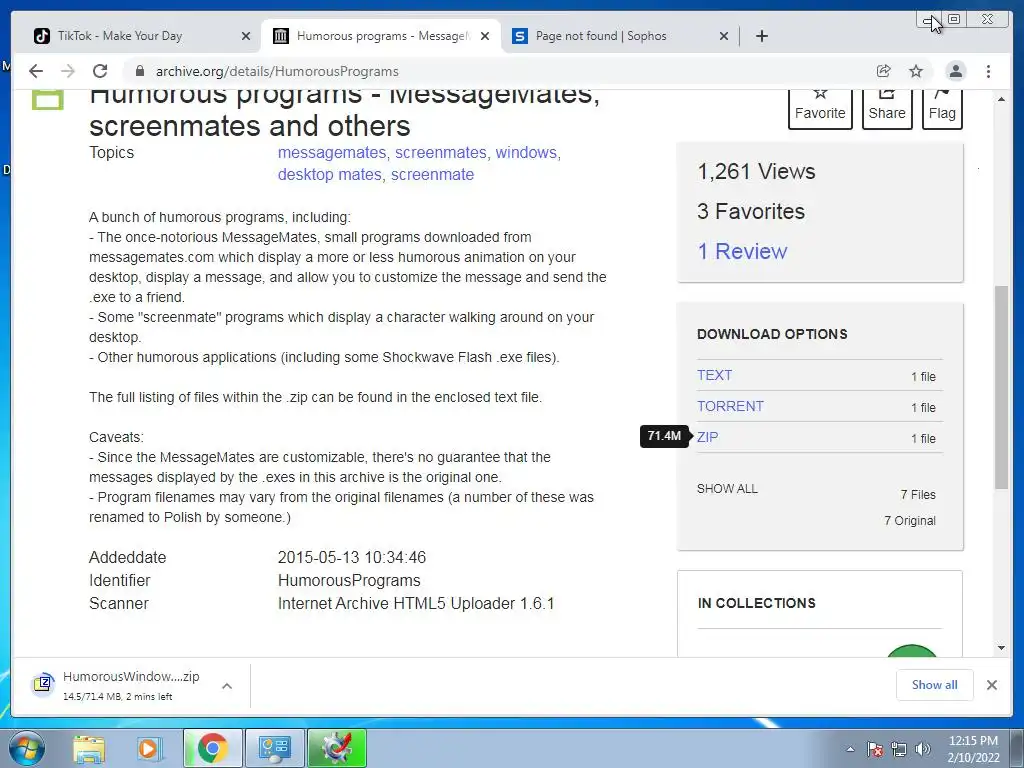This screenshot has width=1024, height=768.
Task: Open the control panel taskbar icon
Action: coord(274,748)
